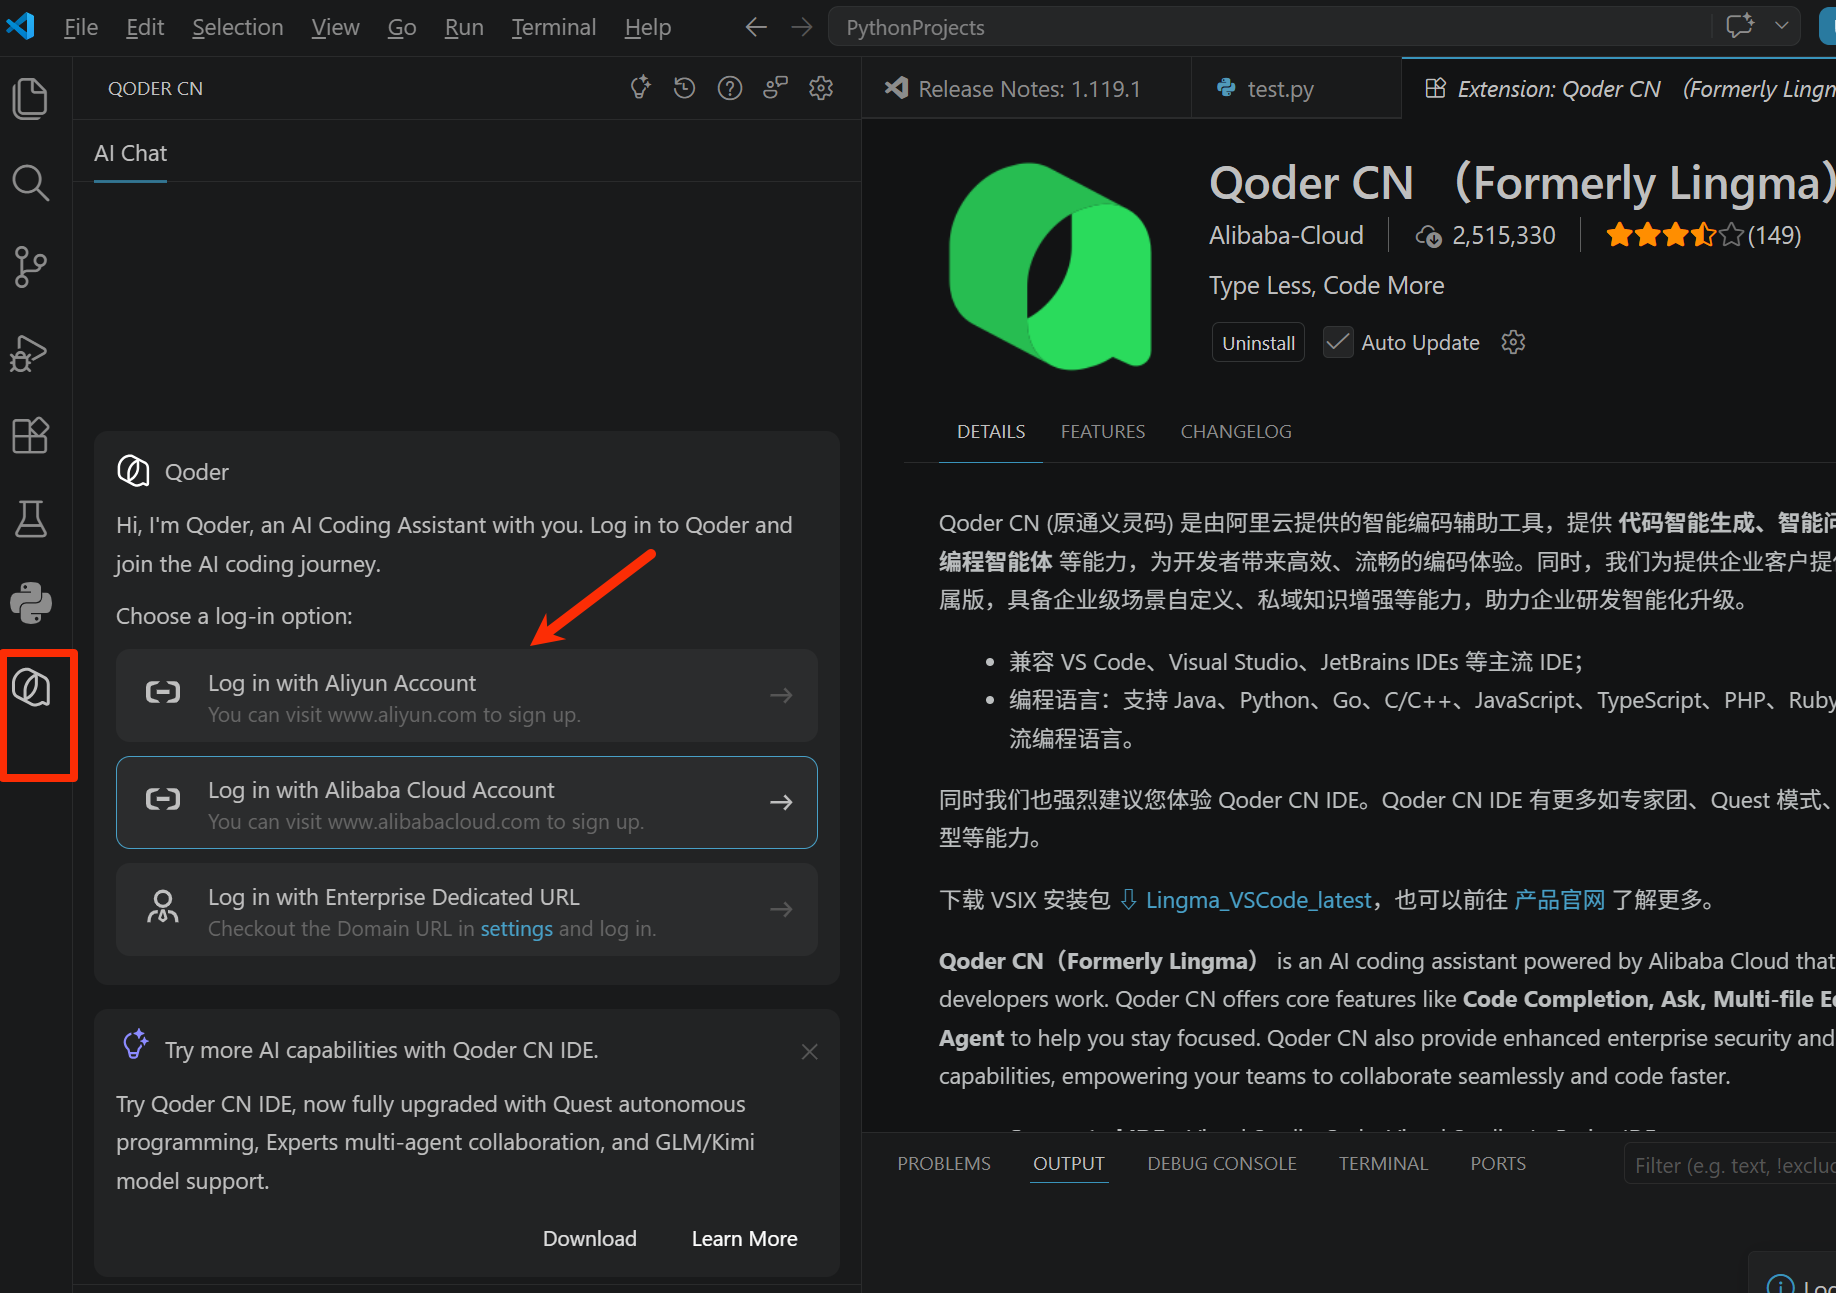Log in with Alibaba Cloud Account
This screenshot has width=1836, height=1293.
pyautogui.click(x=467, y=803)
